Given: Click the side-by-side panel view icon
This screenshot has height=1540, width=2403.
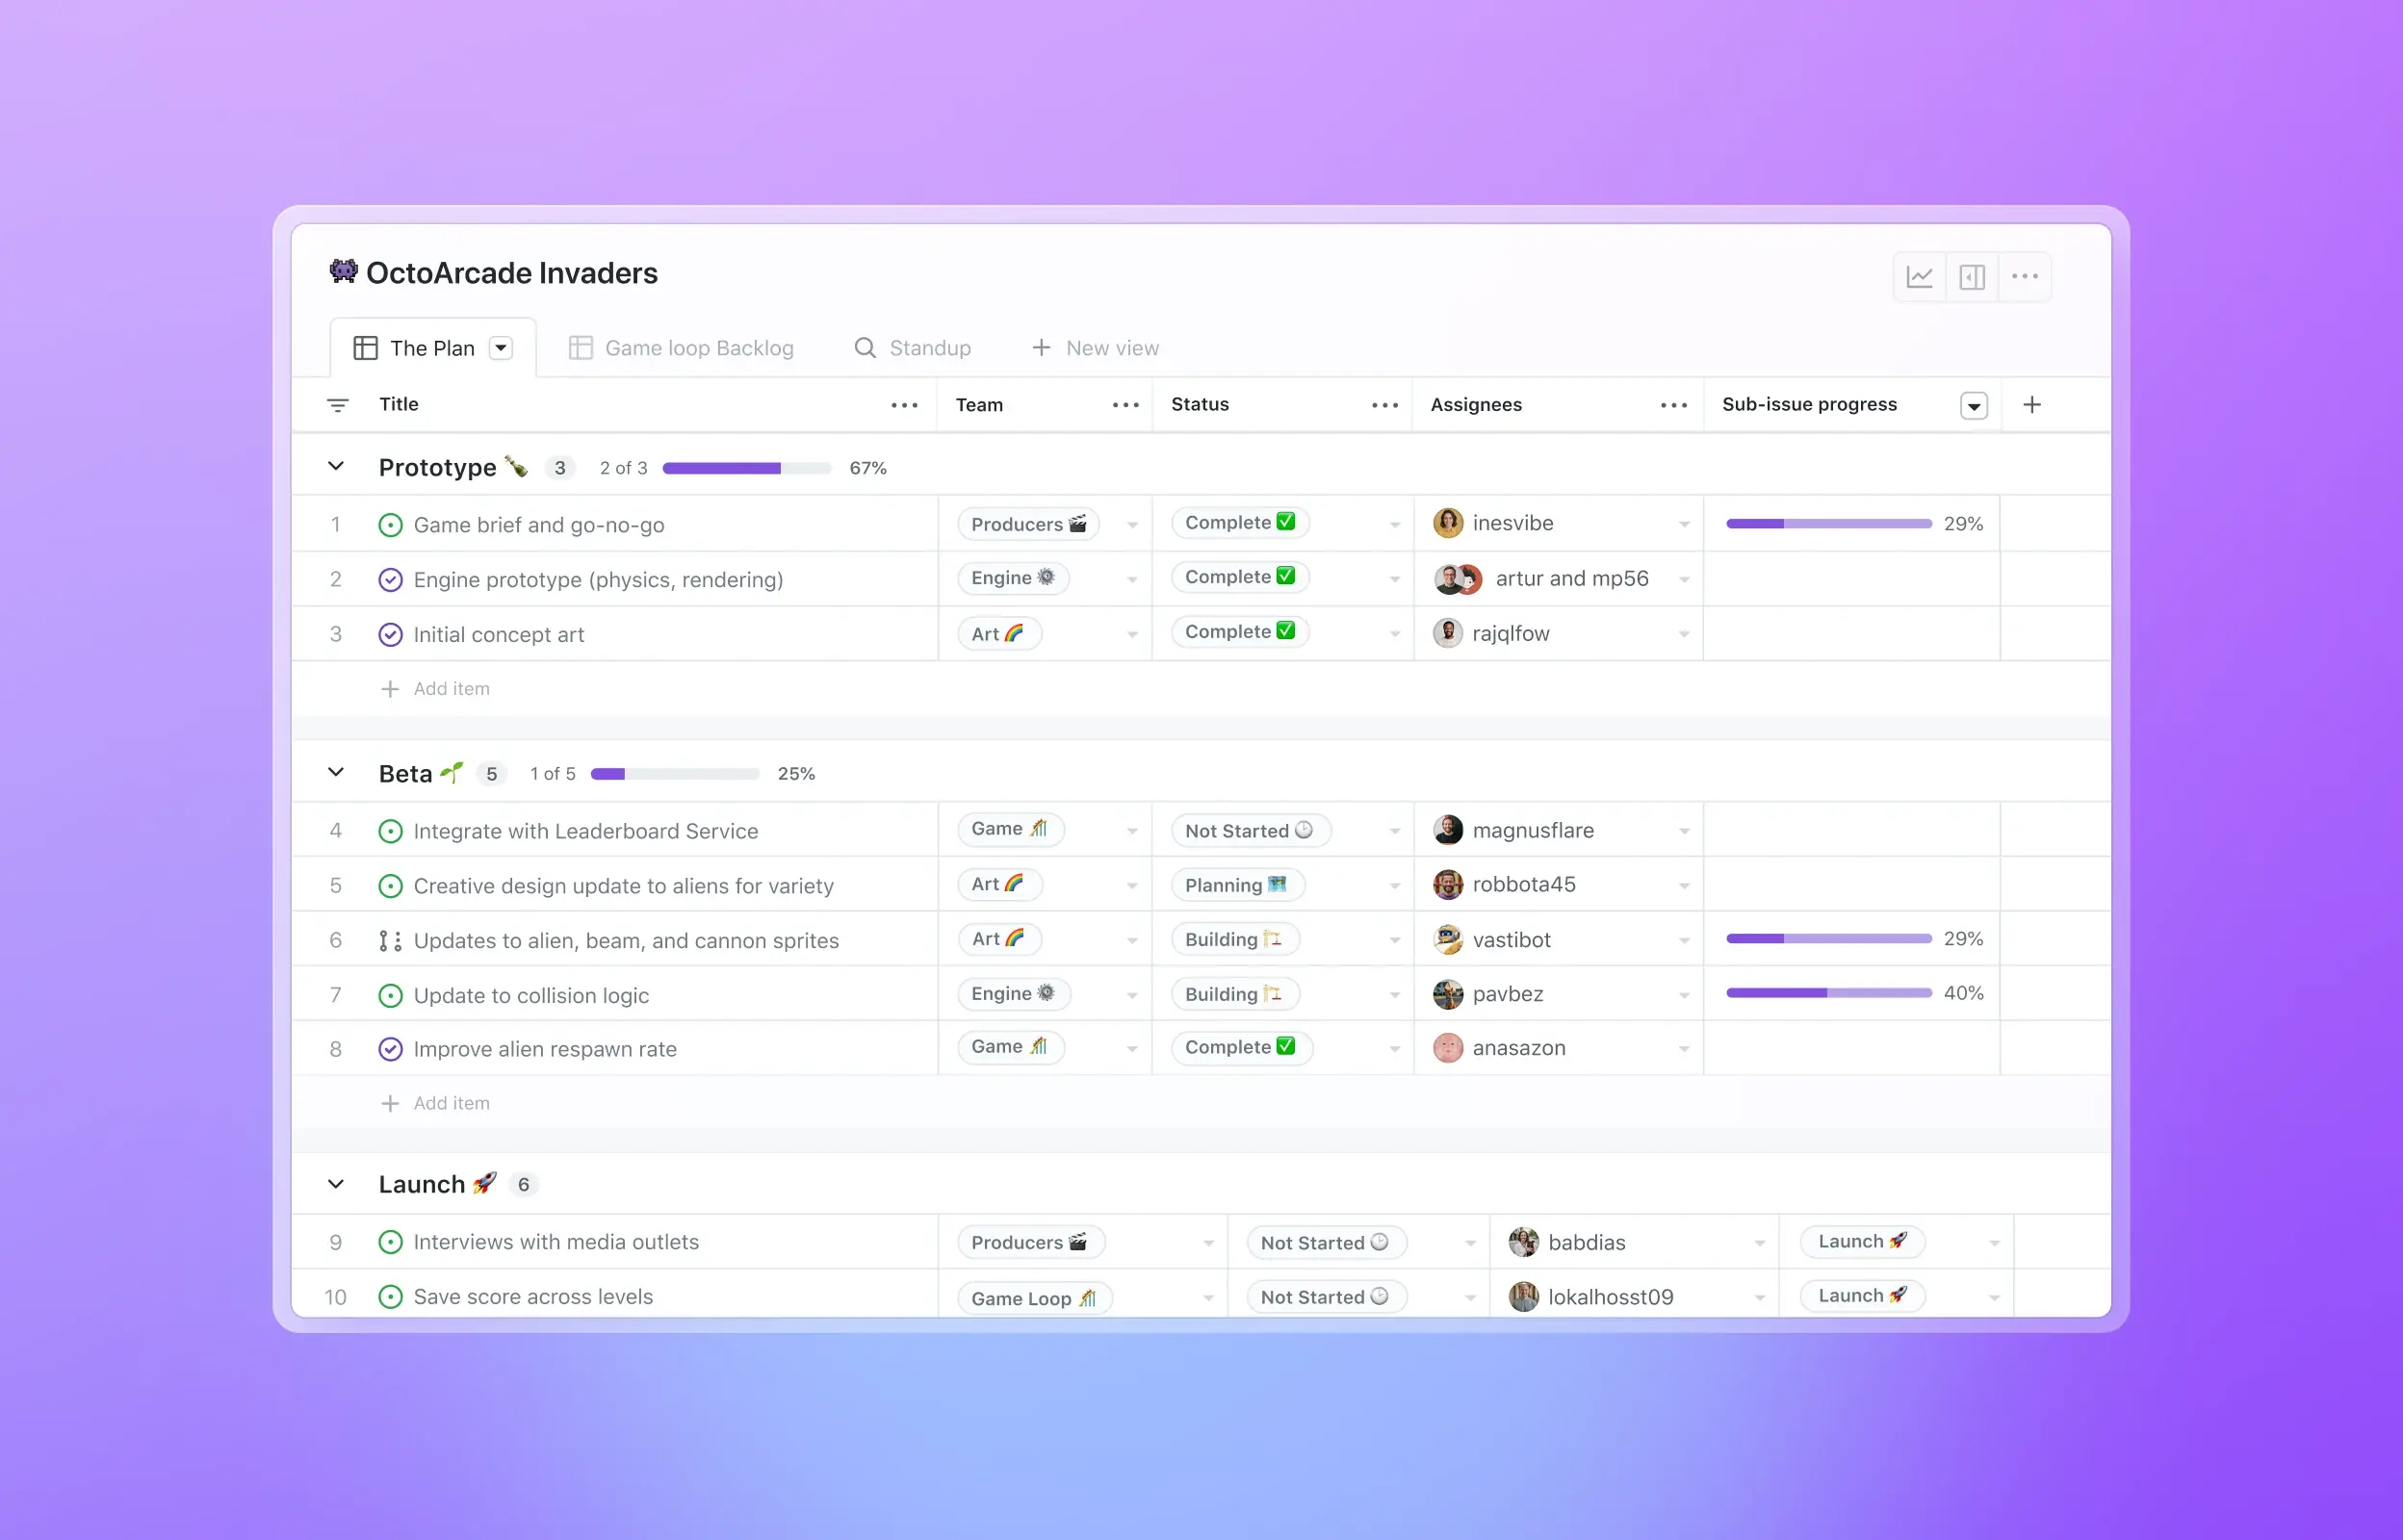Looking at the screenshot, I should click(x=1972, y=277).
